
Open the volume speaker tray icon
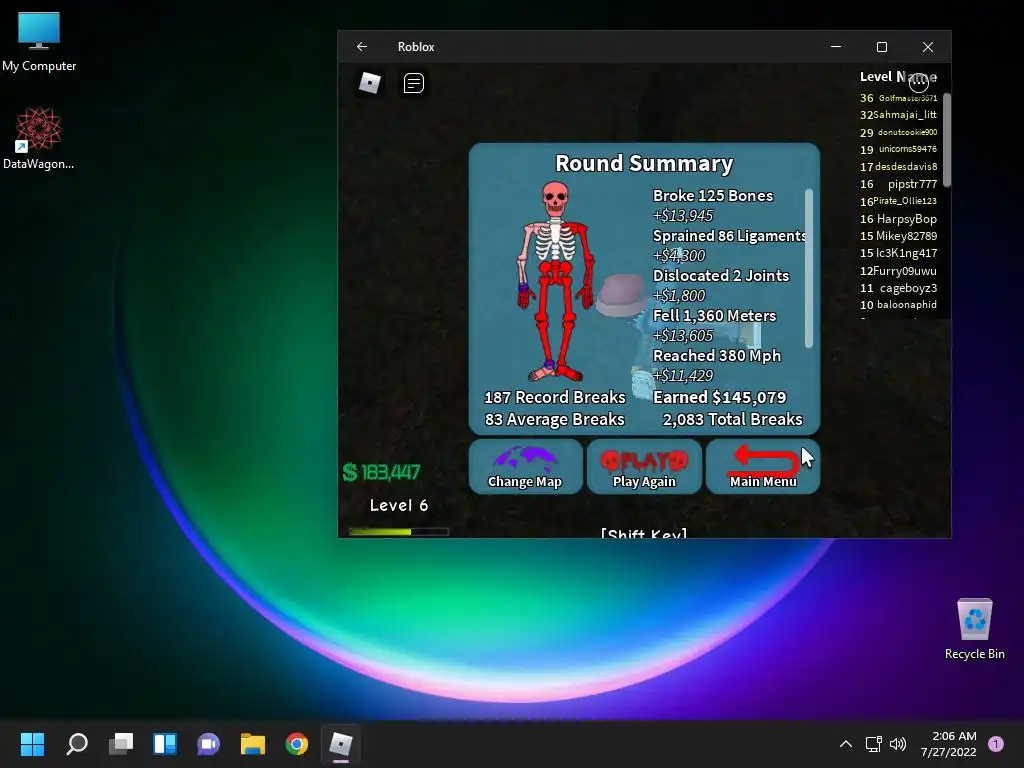coord(898,744)
